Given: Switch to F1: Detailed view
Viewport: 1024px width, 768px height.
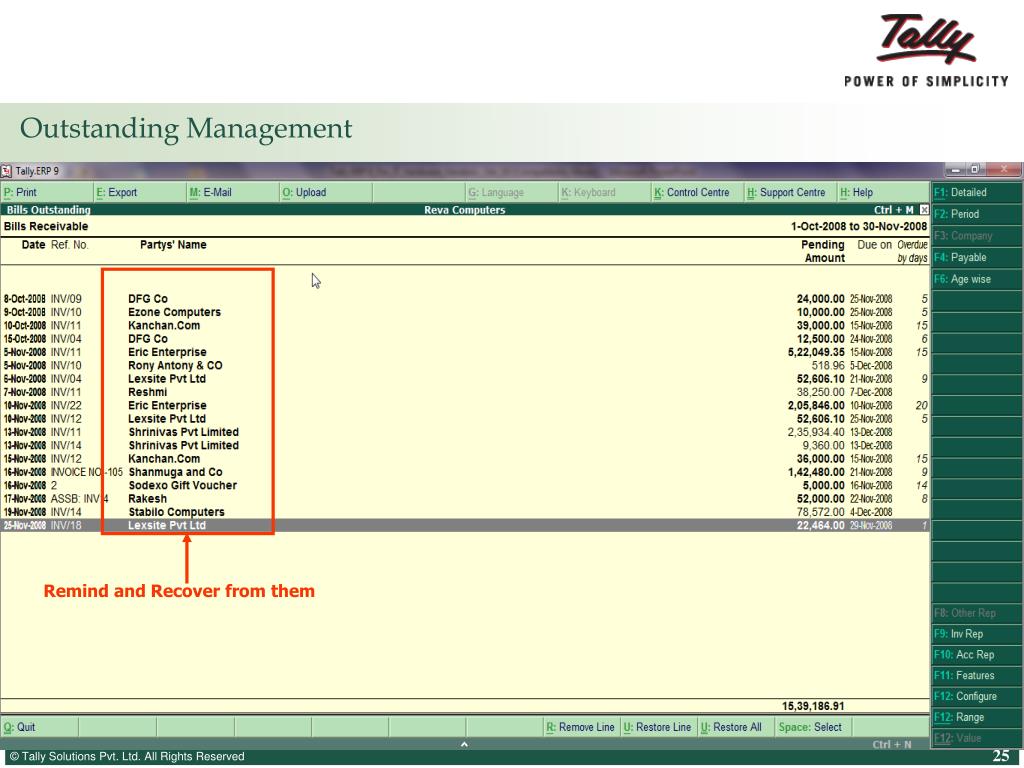Looking at the screenshot, I should (977, 193).
